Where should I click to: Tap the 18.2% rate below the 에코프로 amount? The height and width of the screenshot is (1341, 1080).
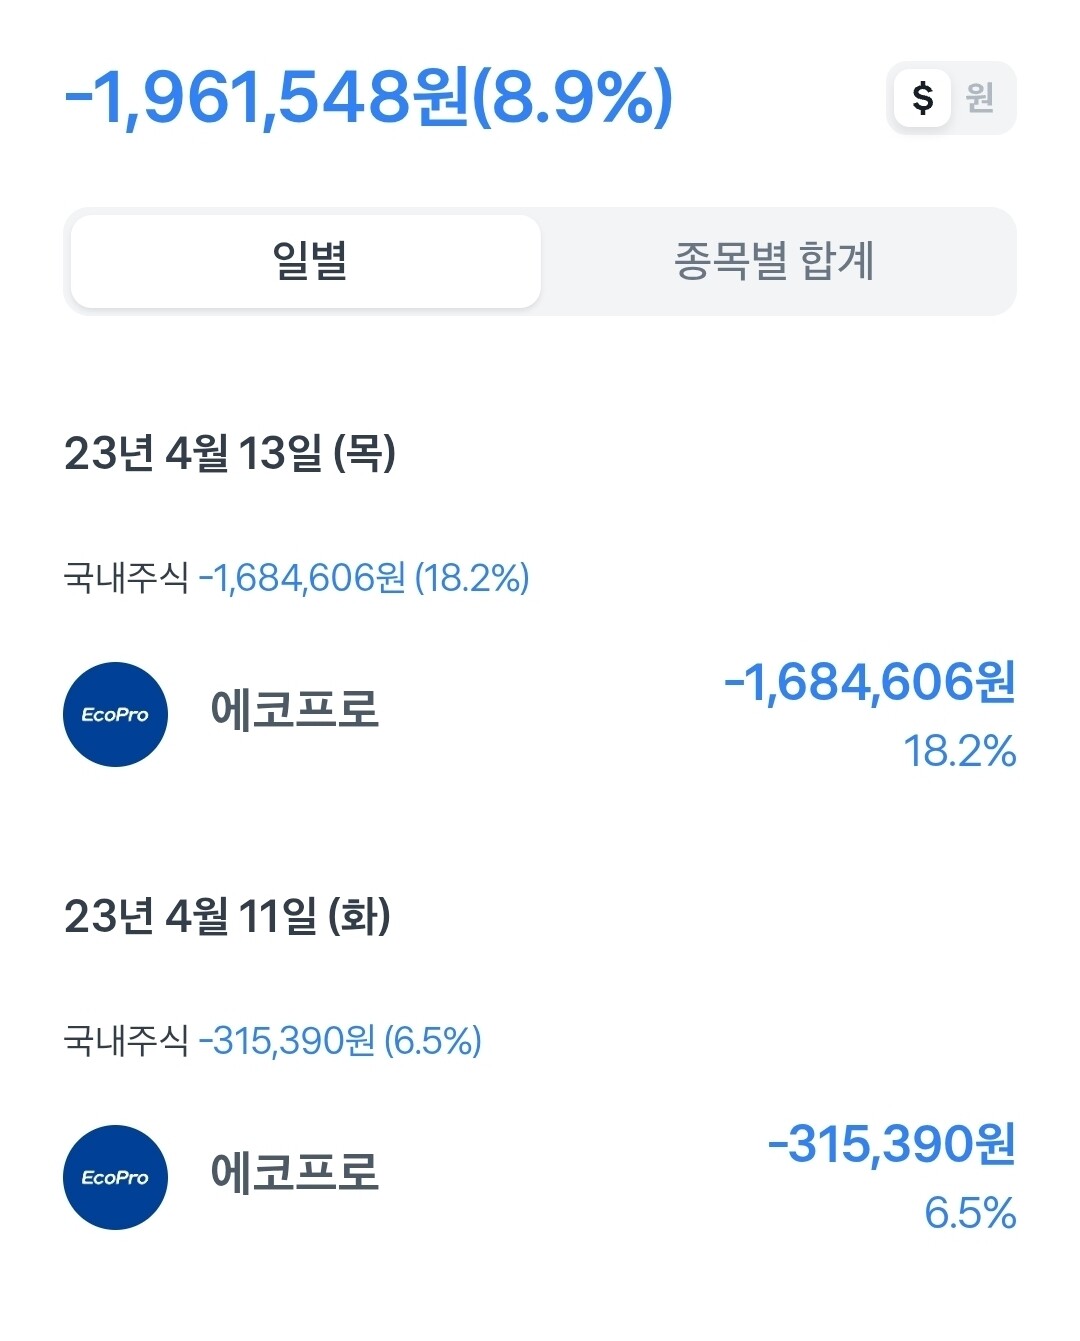959,751
